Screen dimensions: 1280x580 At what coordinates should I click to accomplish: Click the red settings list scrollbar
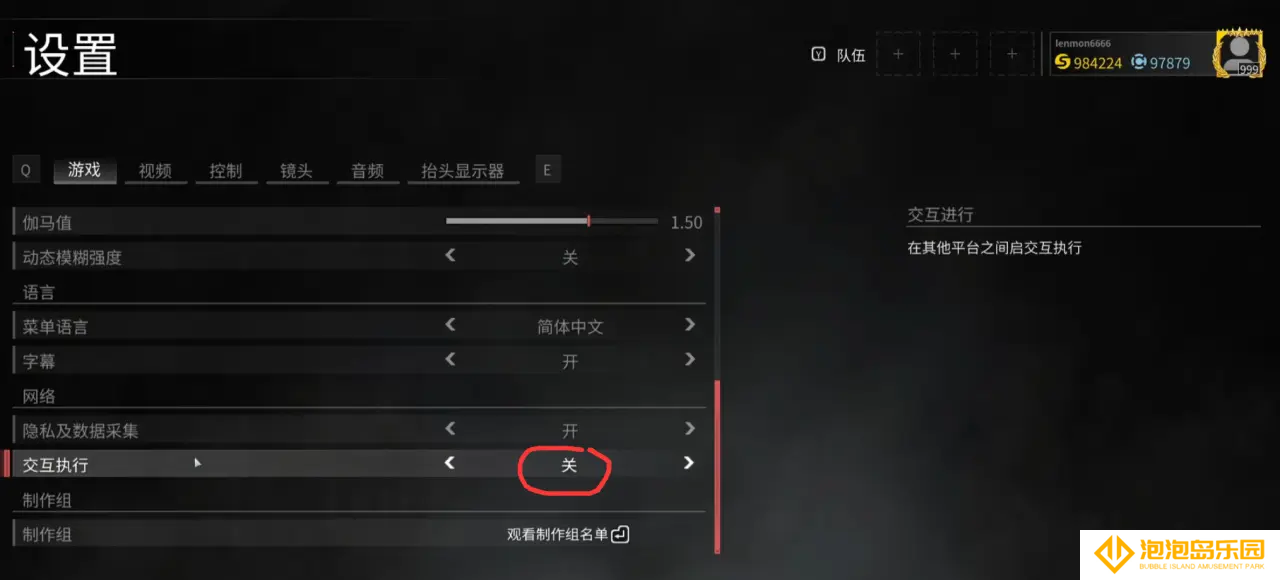coord(717,465)
